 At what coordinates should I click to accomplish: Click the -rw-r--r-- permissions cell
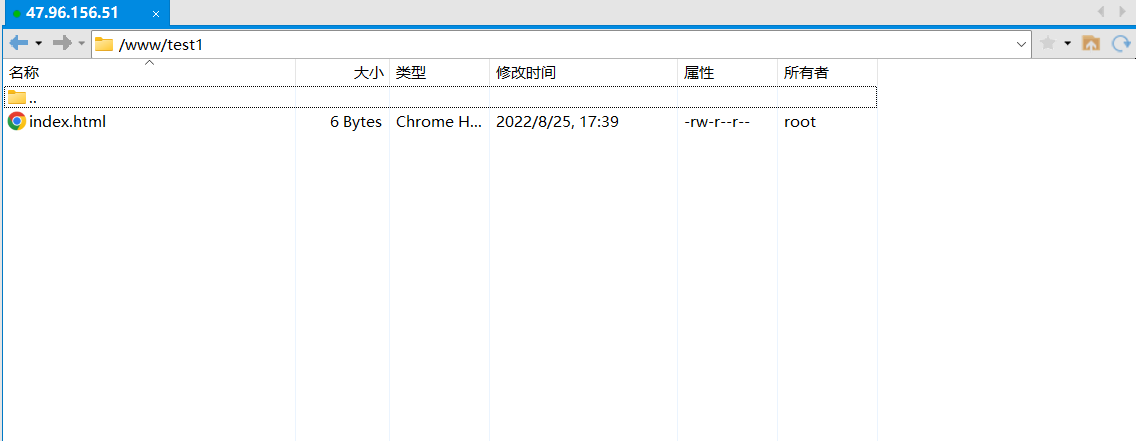(x=717, y=122)
